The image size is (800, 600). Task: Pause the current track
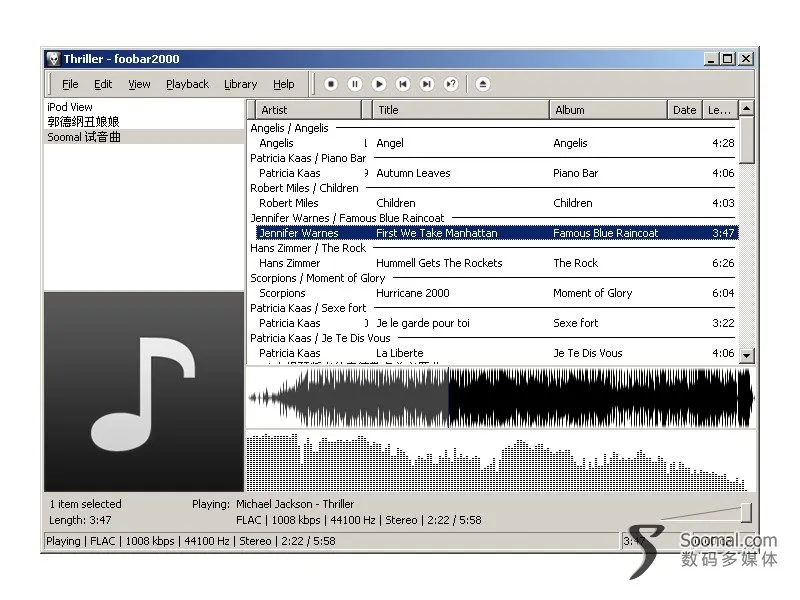[x=355, y=84]
